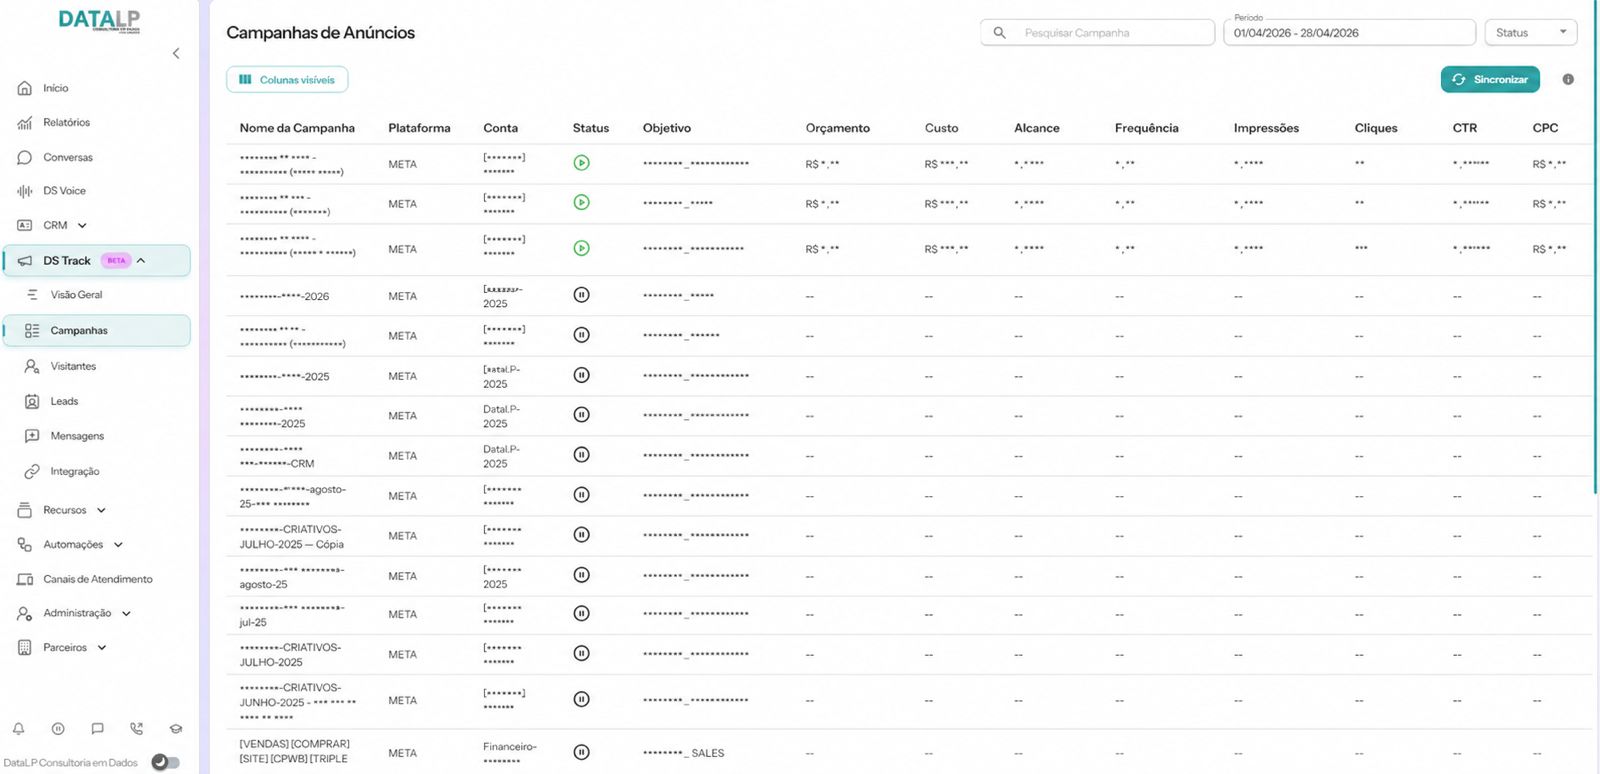Click paused status icon of the CRM campaign
The height and width of the screenshot is (774, 1600).
coord(581,455)
